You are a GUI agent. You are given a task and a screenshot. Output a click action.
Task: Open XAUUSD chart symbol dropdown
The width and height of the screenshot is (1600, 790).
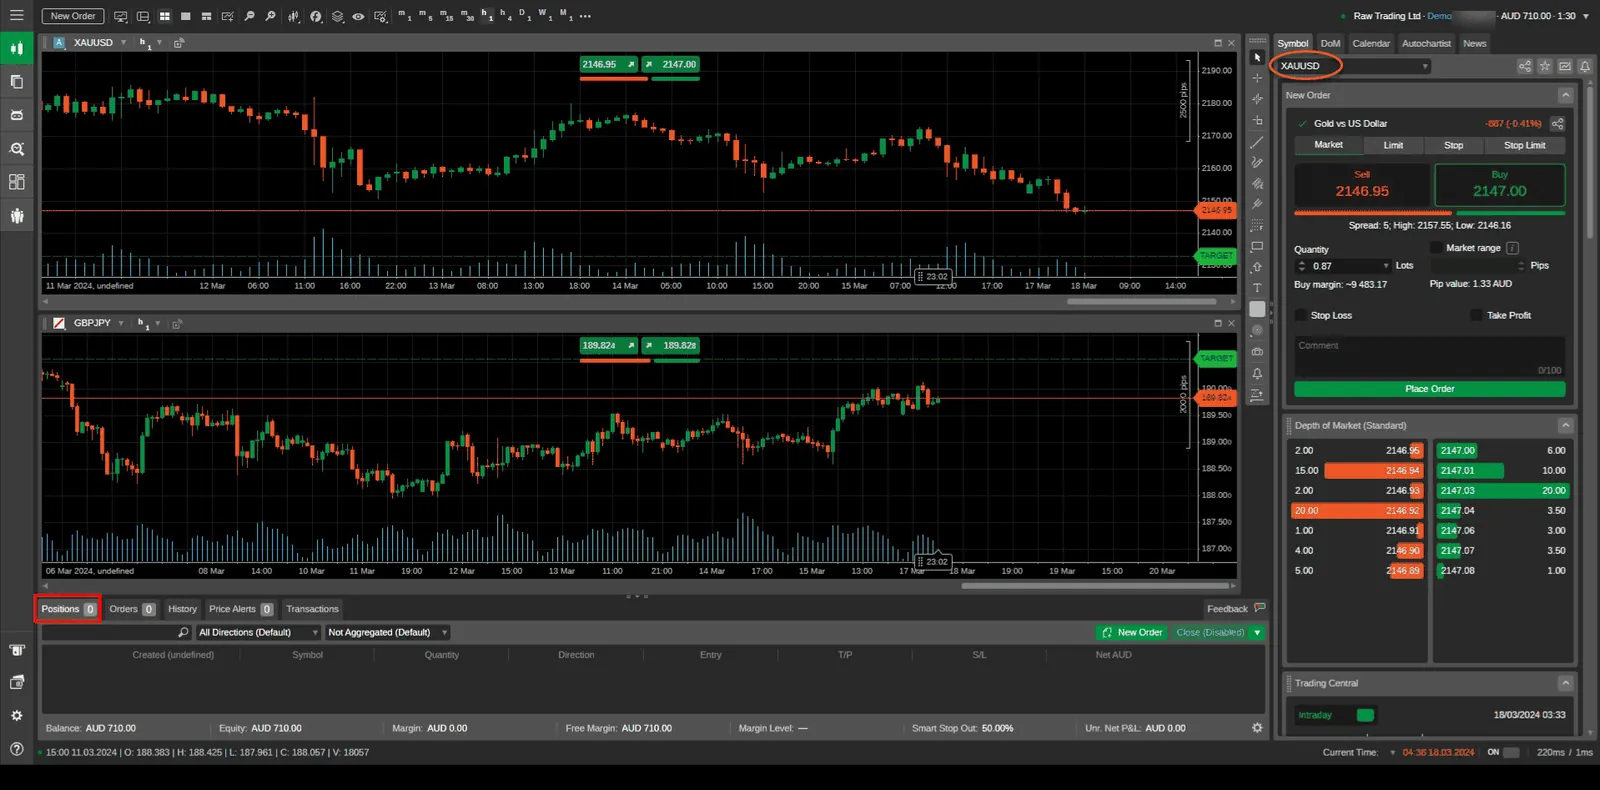(x=124, y=43)
